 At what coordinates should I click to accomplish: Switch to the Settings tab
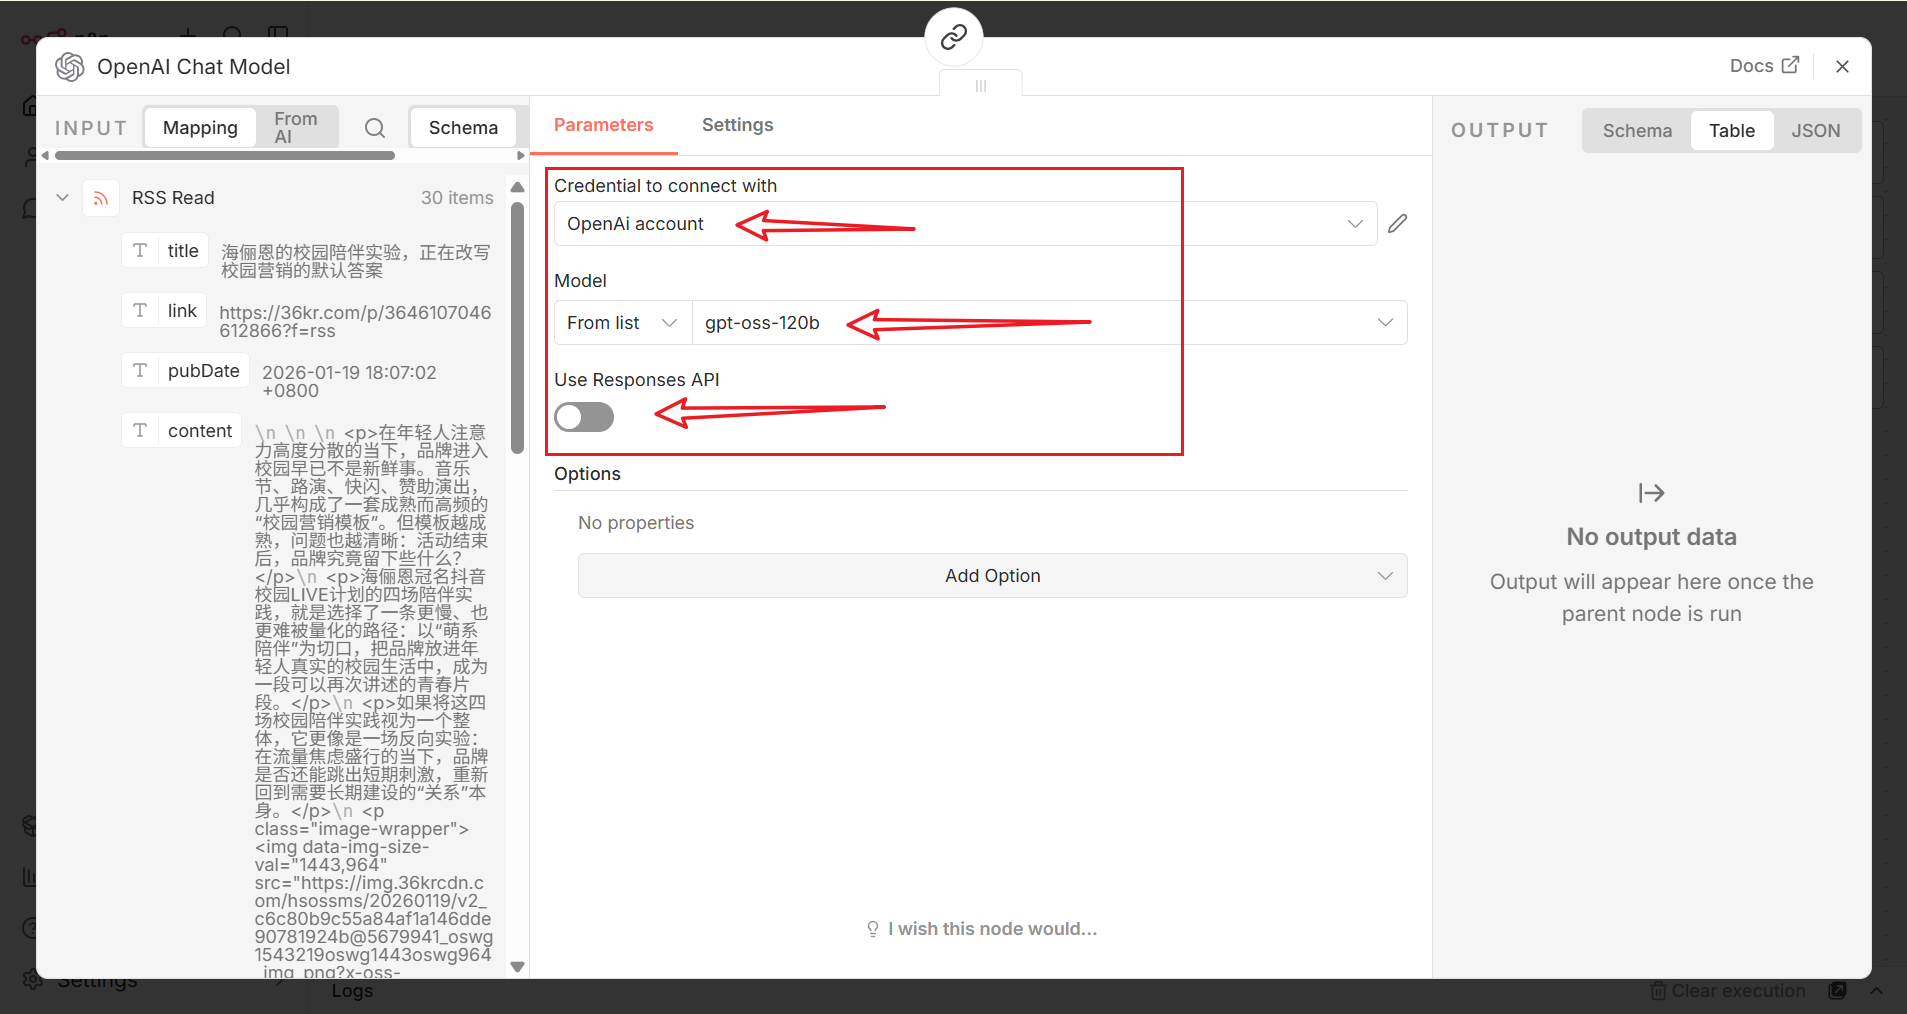point(737,125)
